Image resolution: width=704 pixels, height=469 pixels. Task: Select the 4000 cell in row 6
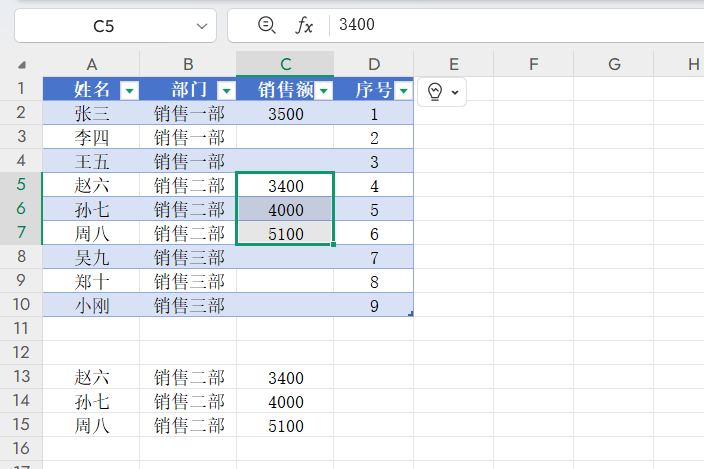[x=285, y=210]
